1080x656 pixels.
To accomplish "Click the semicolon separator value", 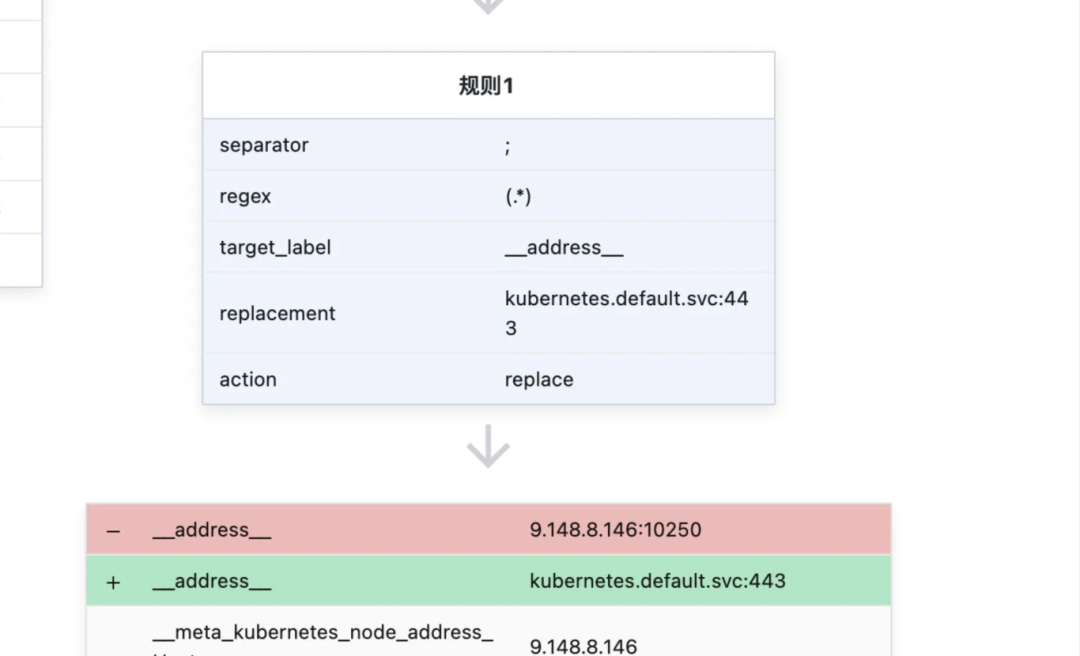I will coord(508,147).
